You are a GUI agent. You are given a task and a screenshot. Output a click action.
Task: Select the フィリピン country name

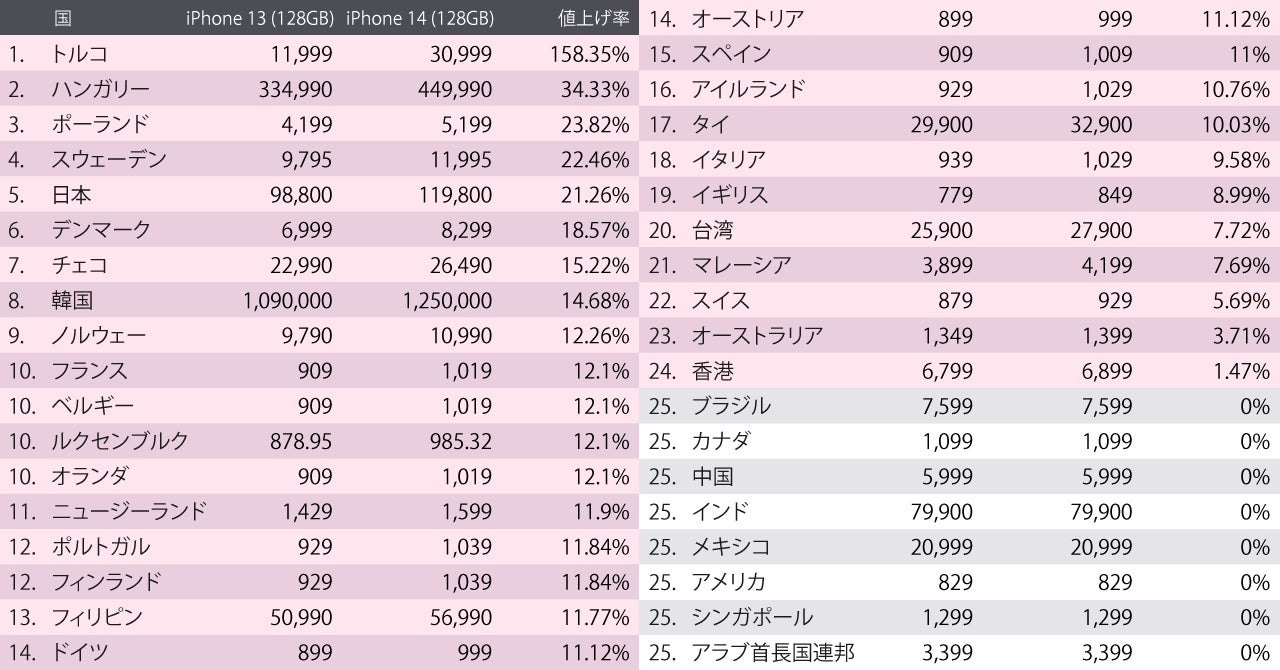(x=97, y=617)
